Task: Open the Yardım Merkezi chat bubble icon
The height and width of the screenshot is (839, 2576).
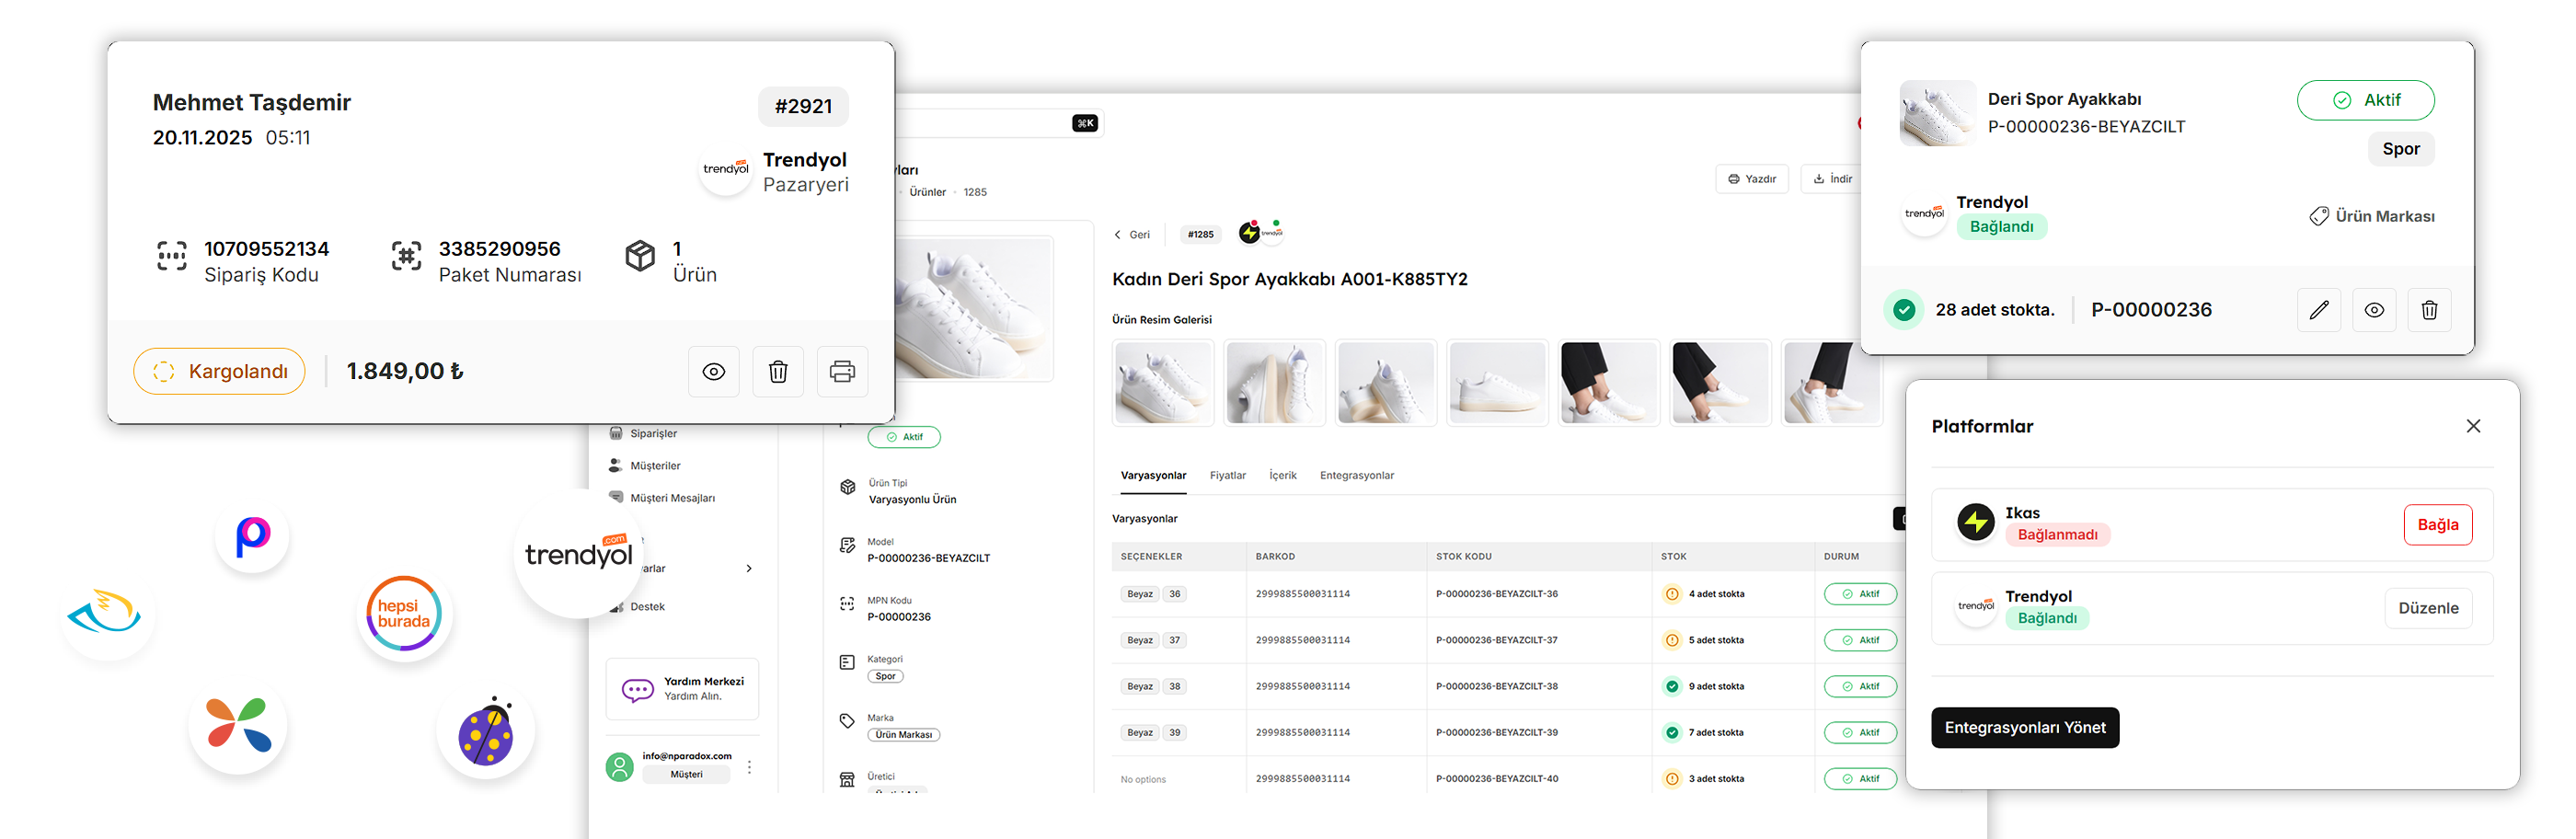Action: pos(637,689)
